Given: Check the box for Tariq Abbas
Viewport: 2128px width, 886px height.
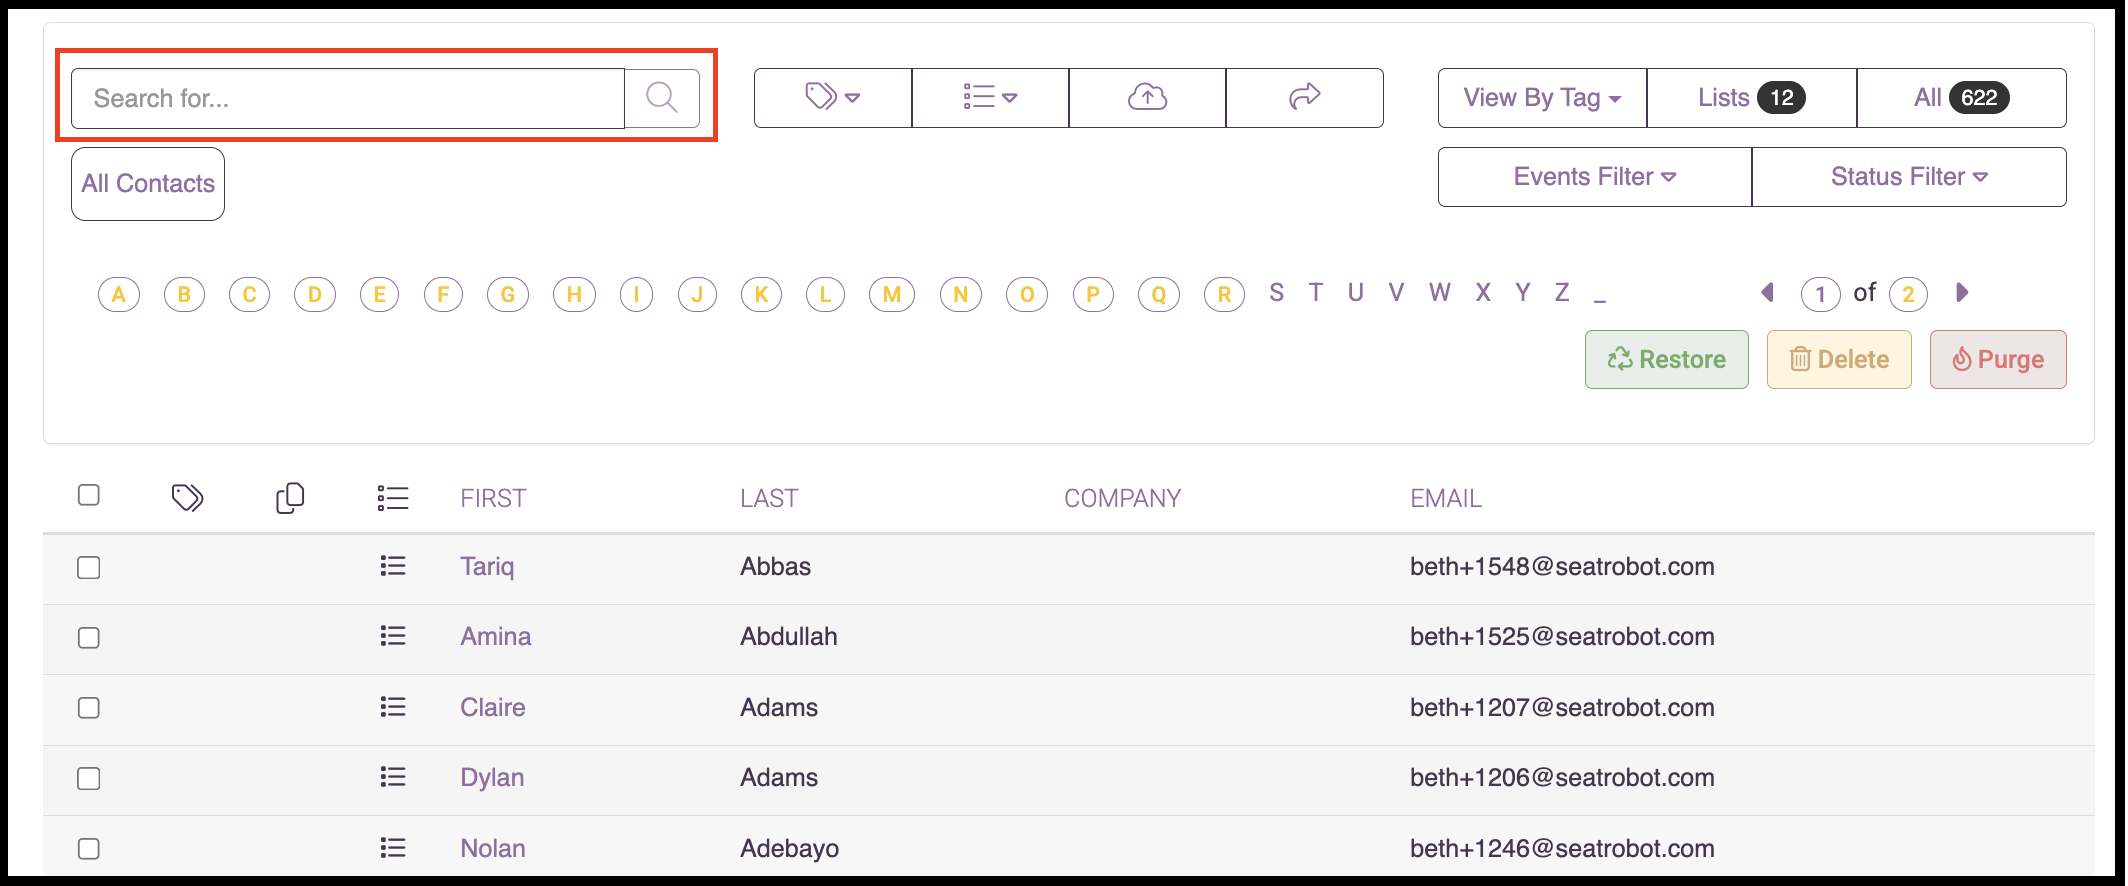Looking at the screenshot, I should pos(89,568).
